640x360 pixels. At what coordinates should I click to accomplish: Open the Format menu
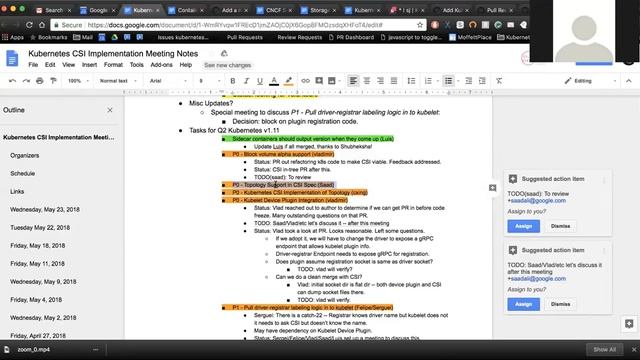coord(113,65)
